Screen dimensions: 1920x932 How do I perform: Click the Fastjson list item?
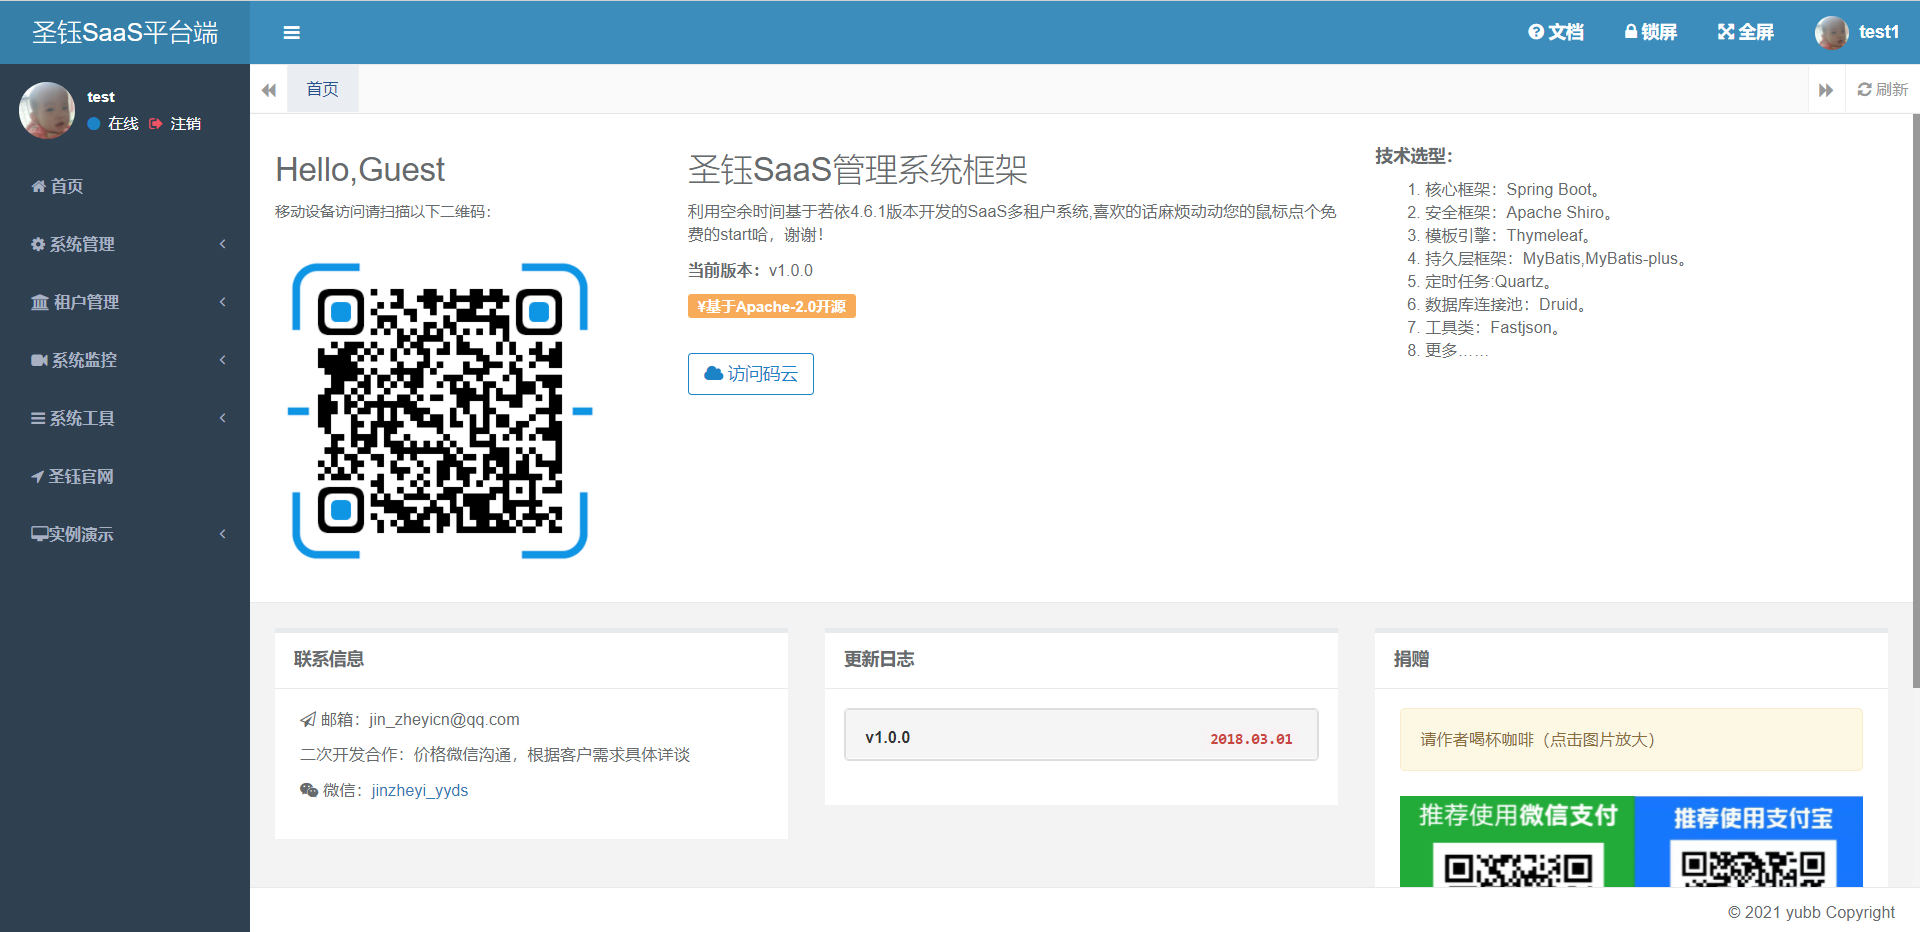coord(1493,327)
